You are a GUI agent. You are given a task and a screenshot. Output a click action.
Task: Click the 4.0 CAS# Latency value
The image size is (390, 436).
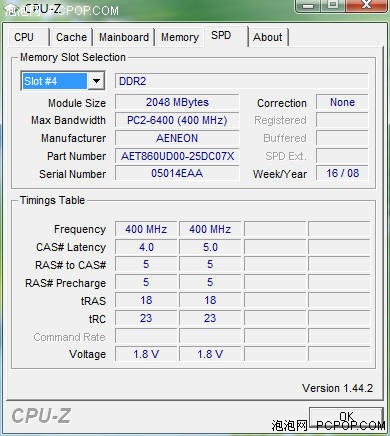tap(146, 247)
